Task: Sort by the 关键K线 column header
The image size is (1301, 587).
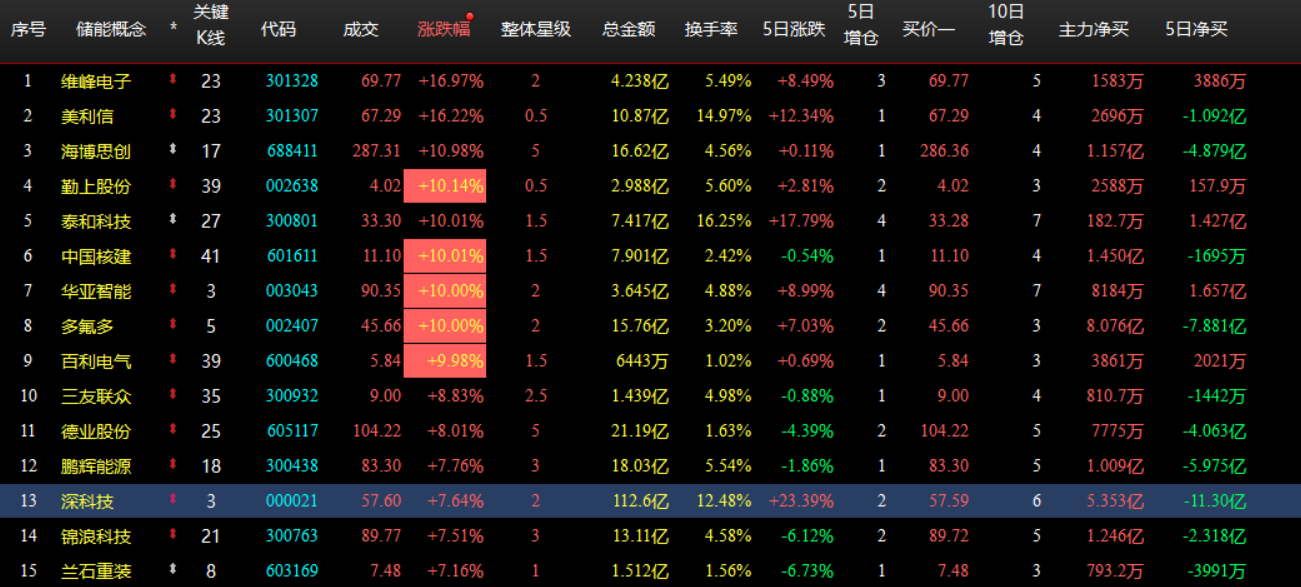Action: point(211,24)
